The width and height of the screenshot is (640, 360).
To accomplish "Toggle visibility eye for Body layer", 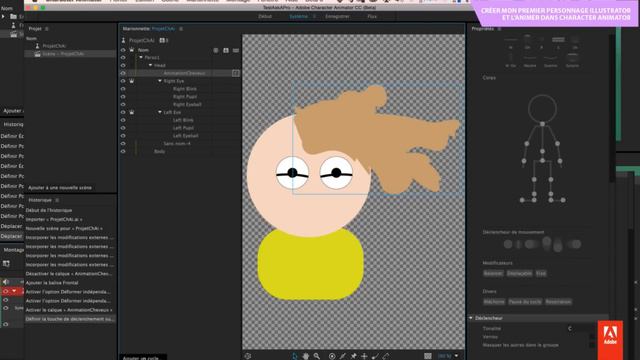I will point(123,151).
